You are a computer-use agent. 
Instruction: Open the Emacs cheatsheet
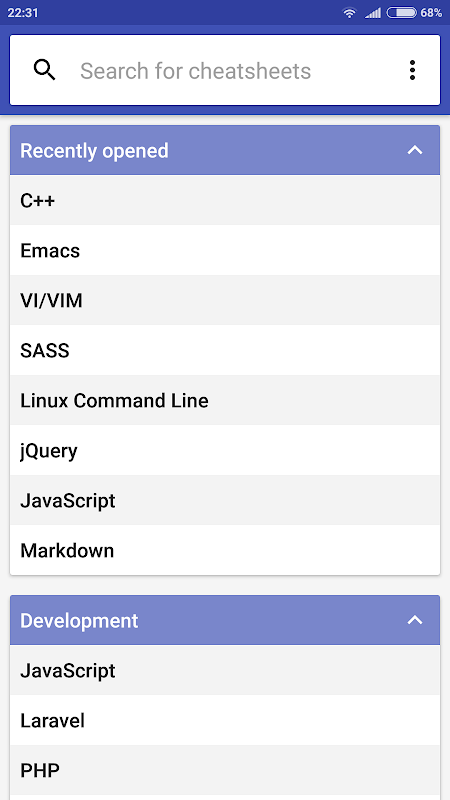(x=225, y=251)
